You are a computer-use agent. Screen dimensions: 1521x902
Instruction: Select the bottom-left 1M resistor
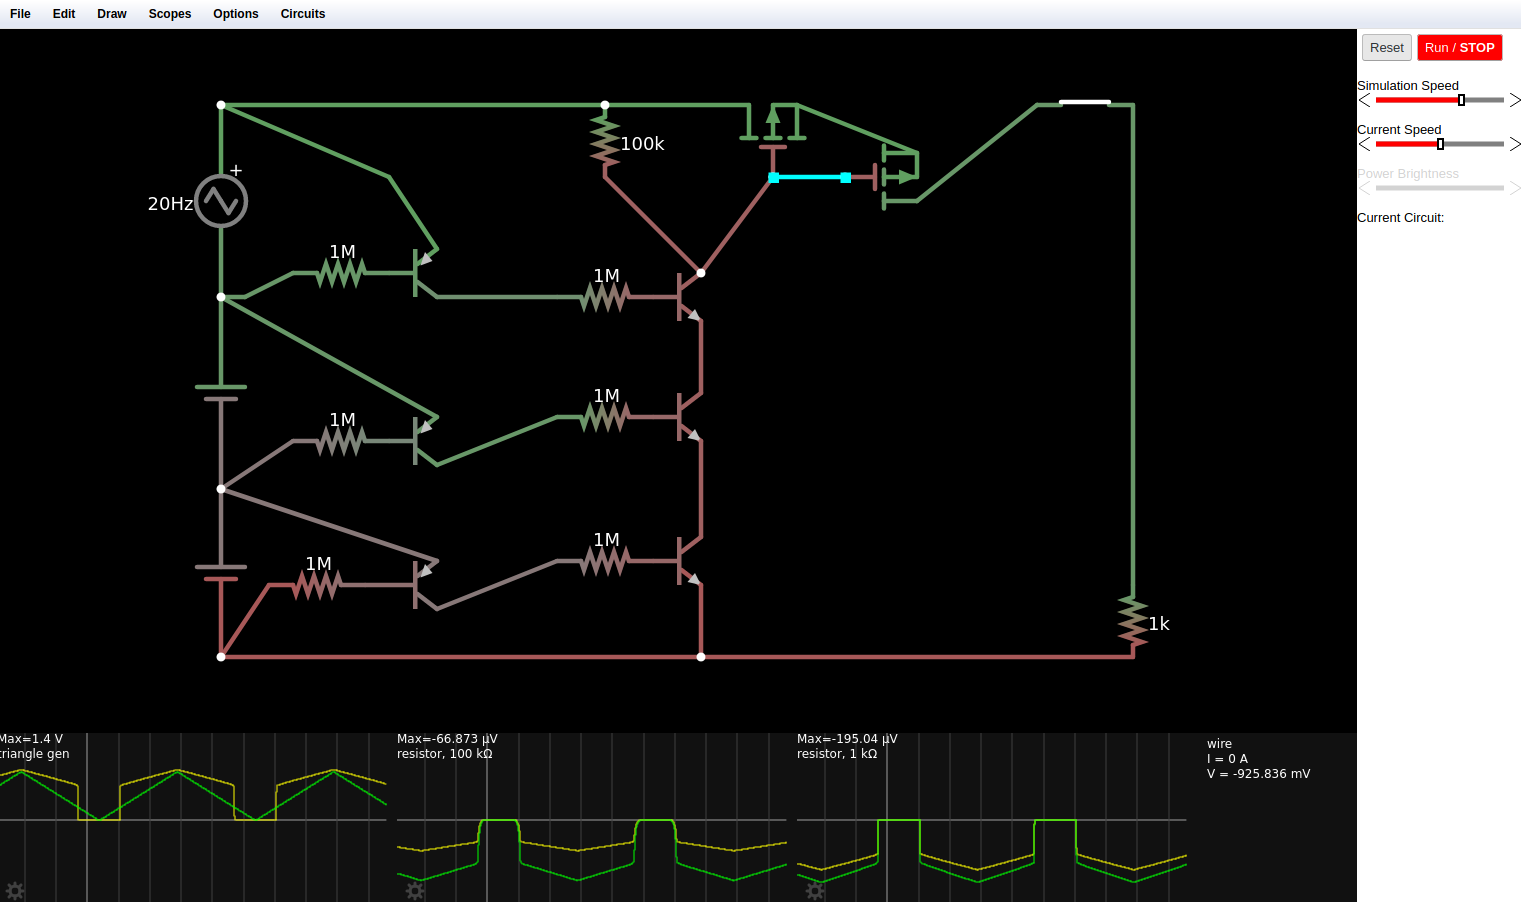317,584
